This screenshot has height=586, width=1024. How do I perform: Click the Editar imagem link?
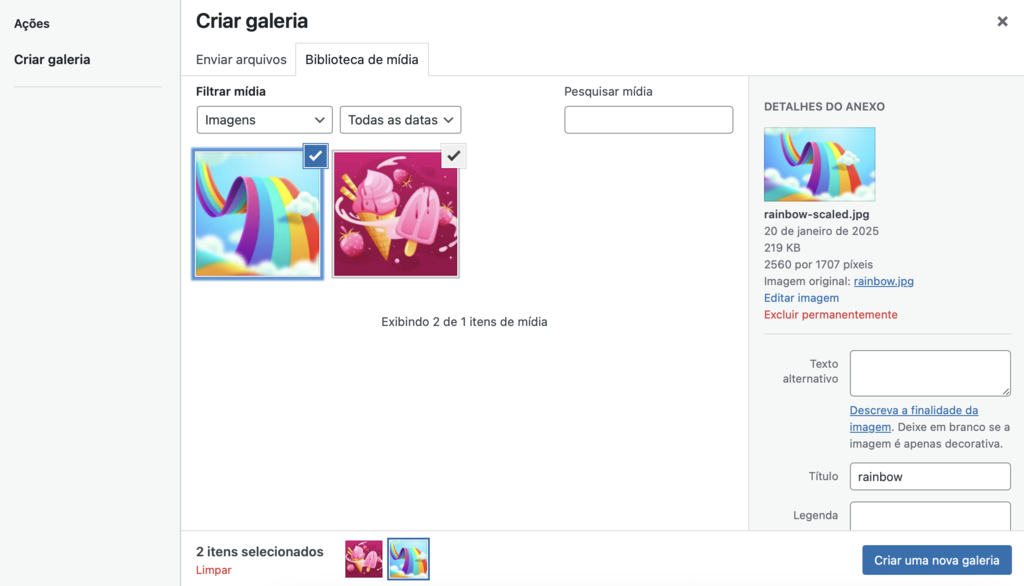[x=801, y=297]
